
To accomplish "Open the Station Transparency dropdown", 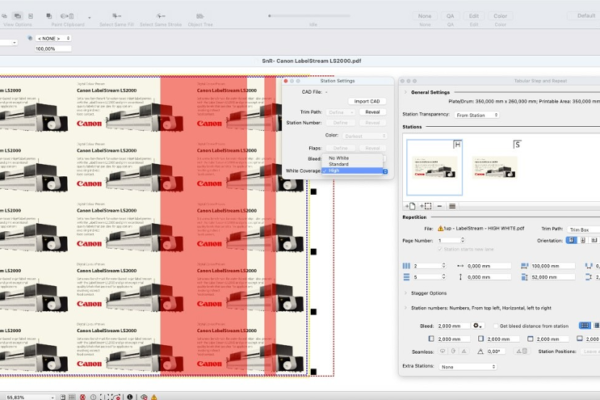I will point(476,115).
